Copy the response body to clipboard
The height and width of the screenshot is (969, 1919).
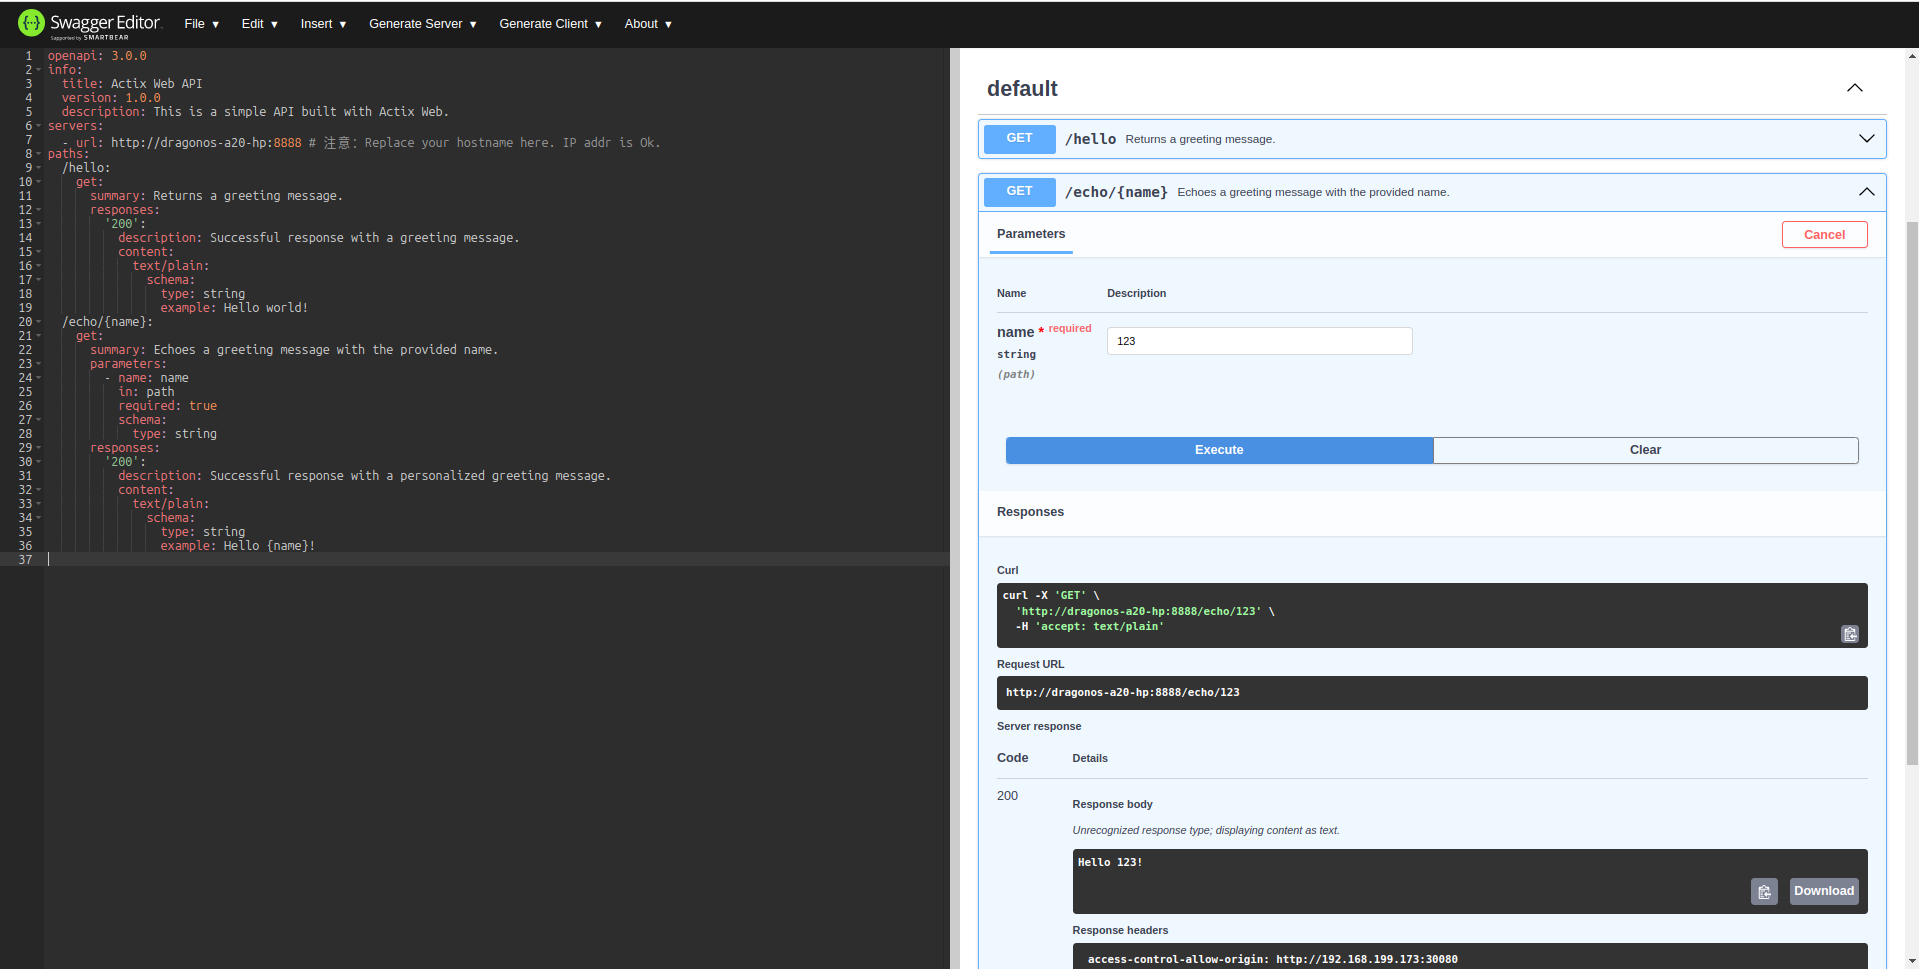point(1764,891)
